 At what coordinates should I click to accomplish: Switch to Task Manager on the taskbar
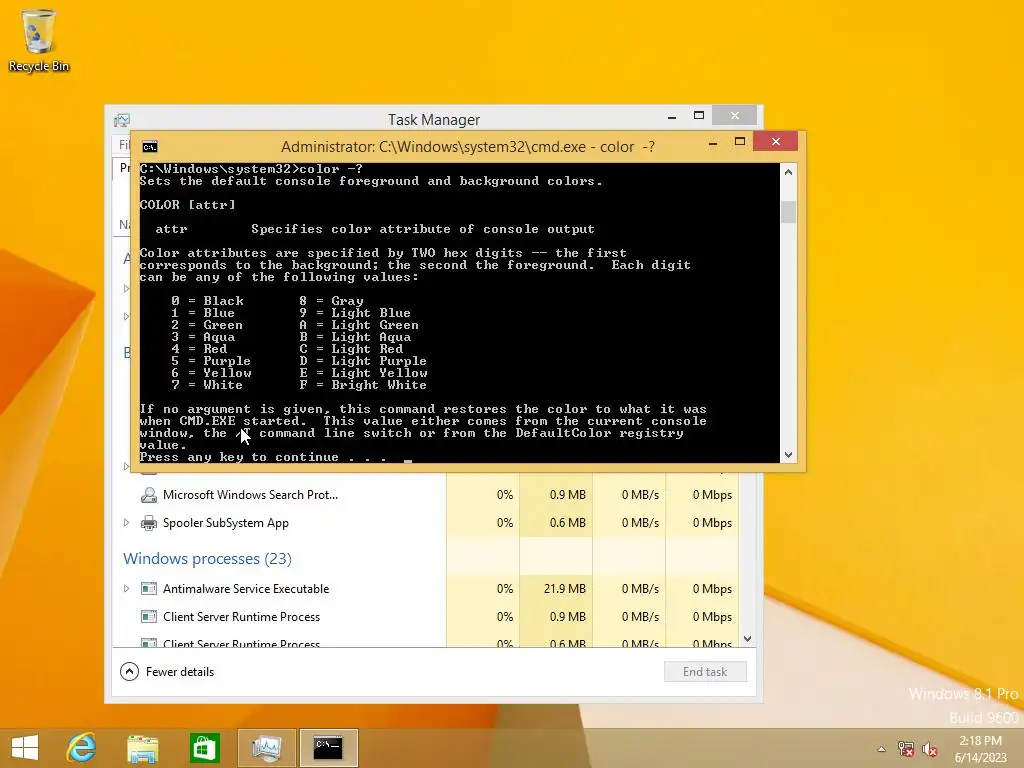(x=266, y=748)
